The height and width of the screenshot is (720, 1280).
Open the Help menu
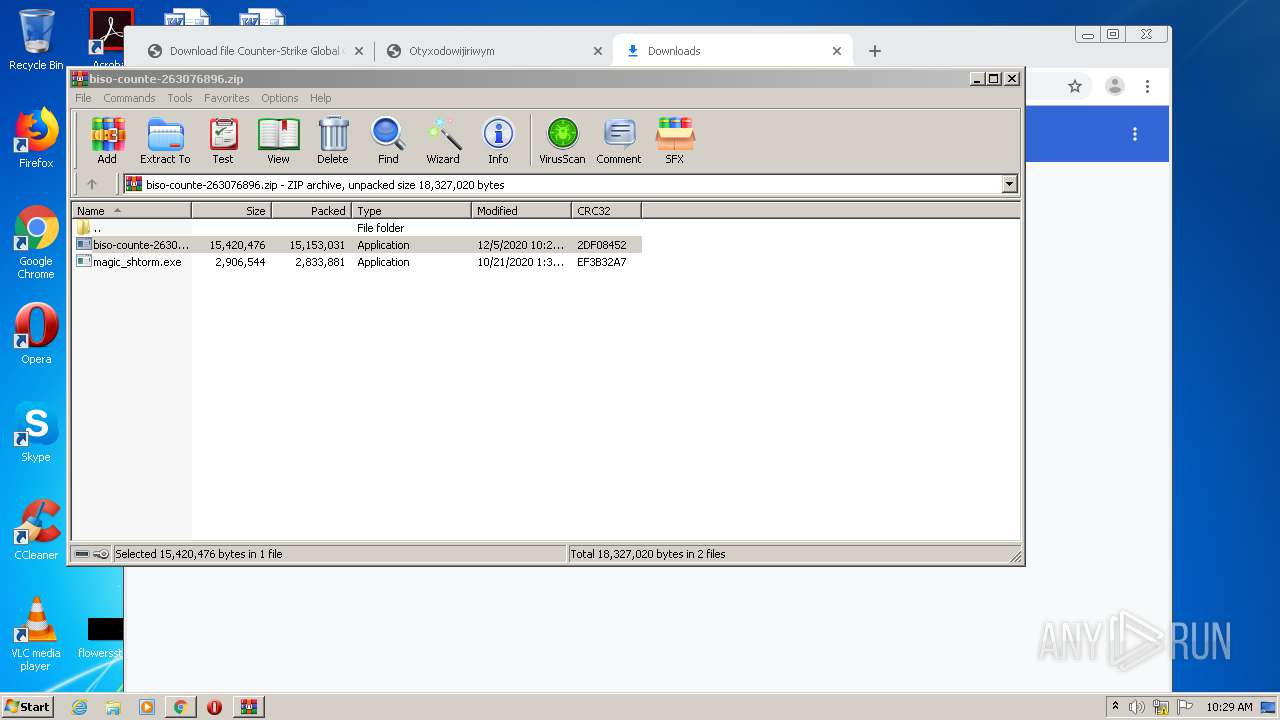320,98
